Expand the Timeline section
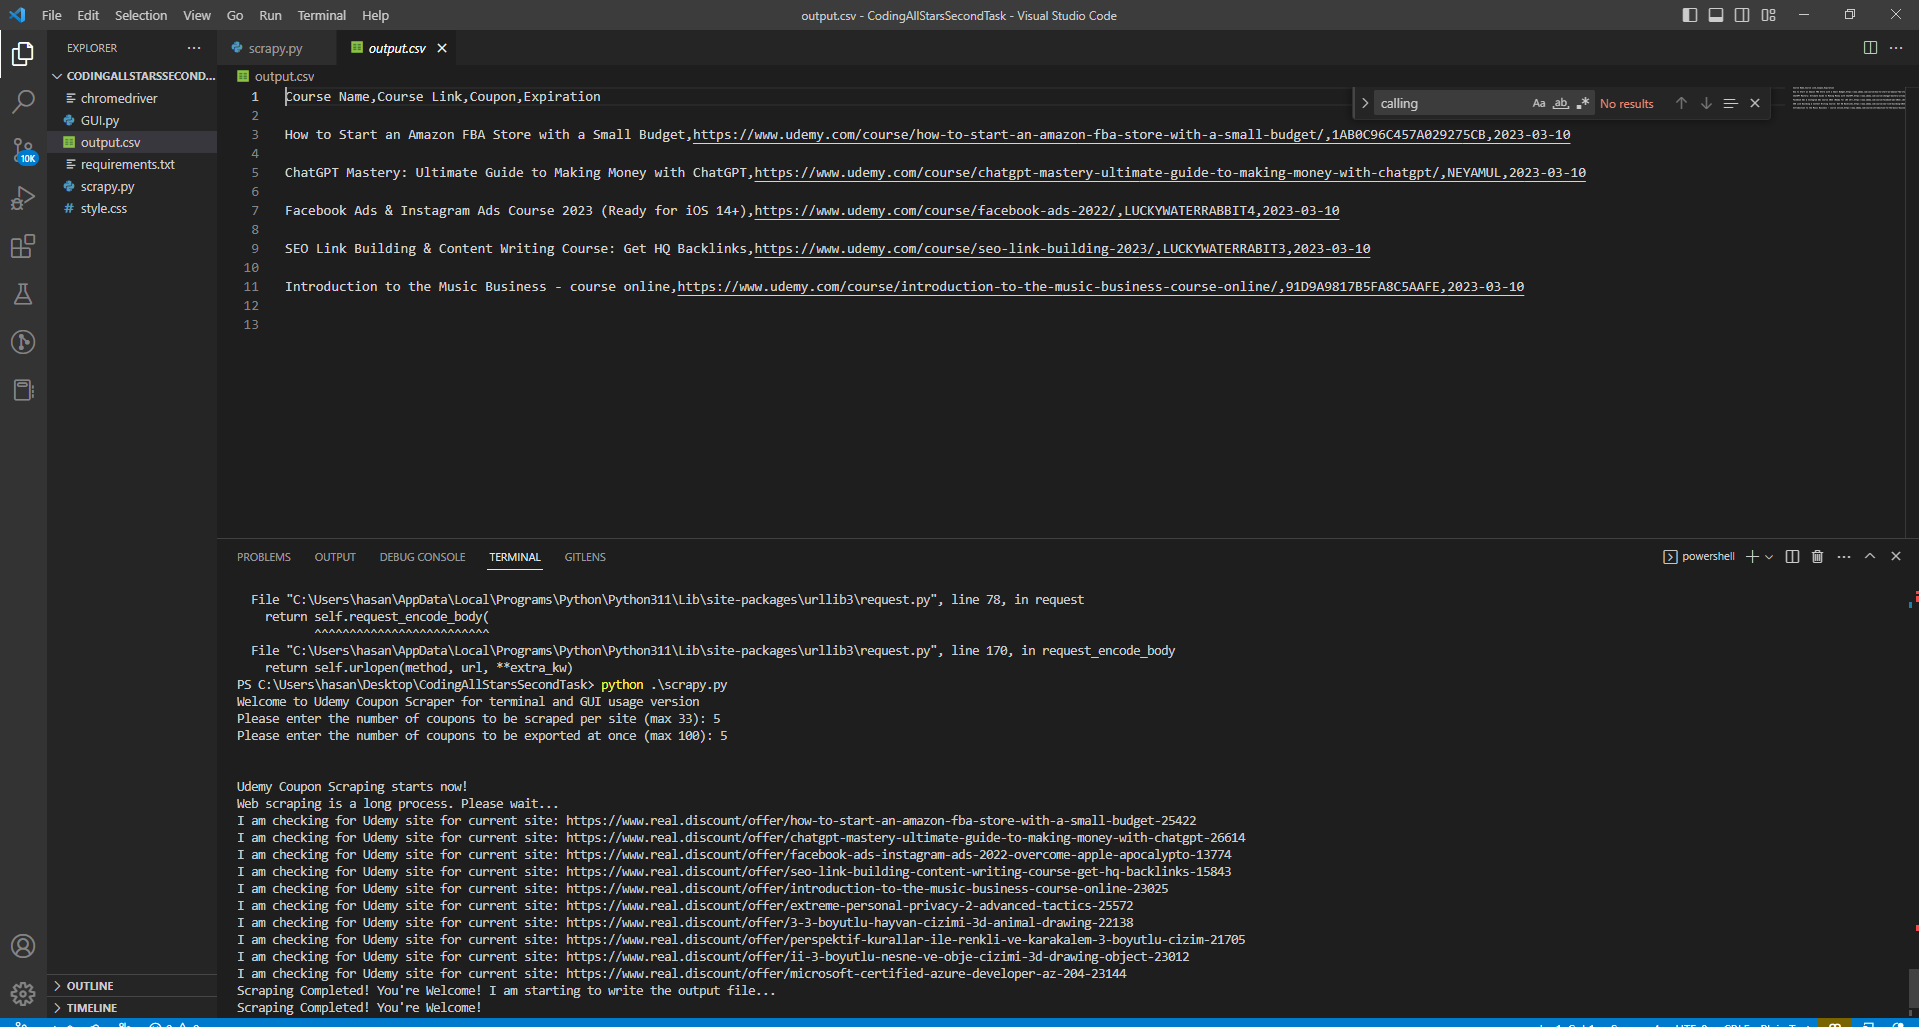Viewport: 1919px width, 1027px height. [93, 1007]
